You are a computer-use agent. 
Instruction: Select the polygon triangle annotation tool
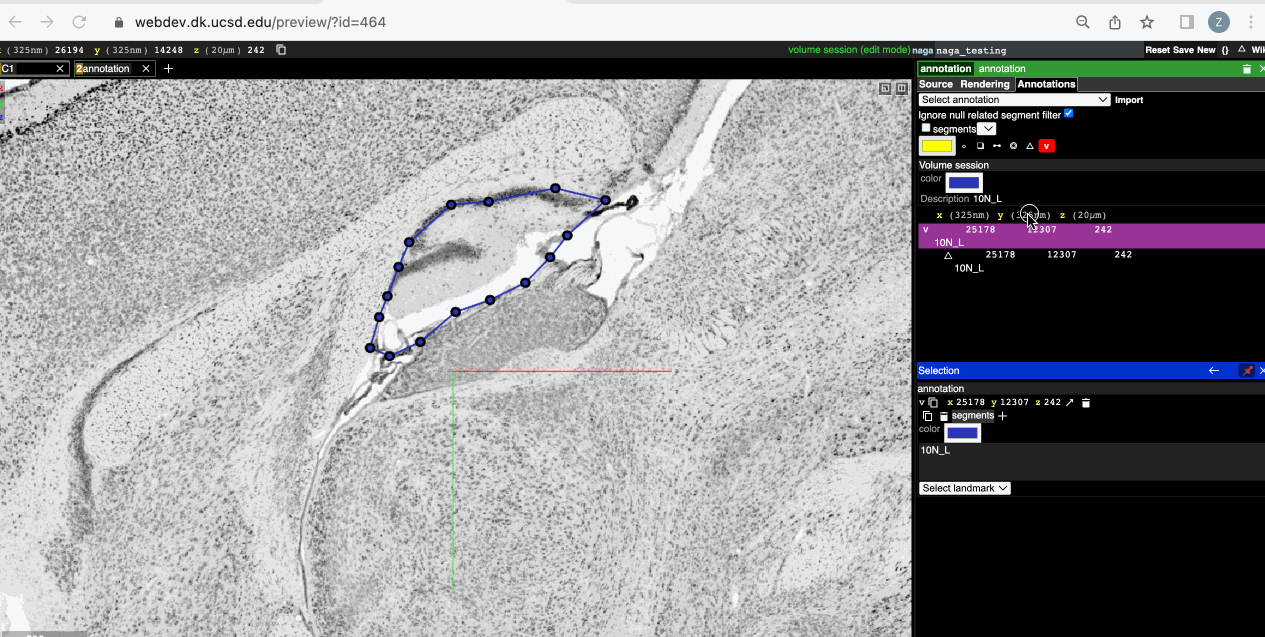(1030, 146)
